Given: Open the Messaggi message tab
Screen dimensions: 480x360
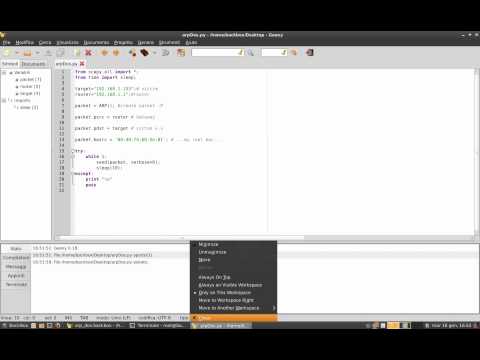Looking at the screenshot, I should click(16, 267).
